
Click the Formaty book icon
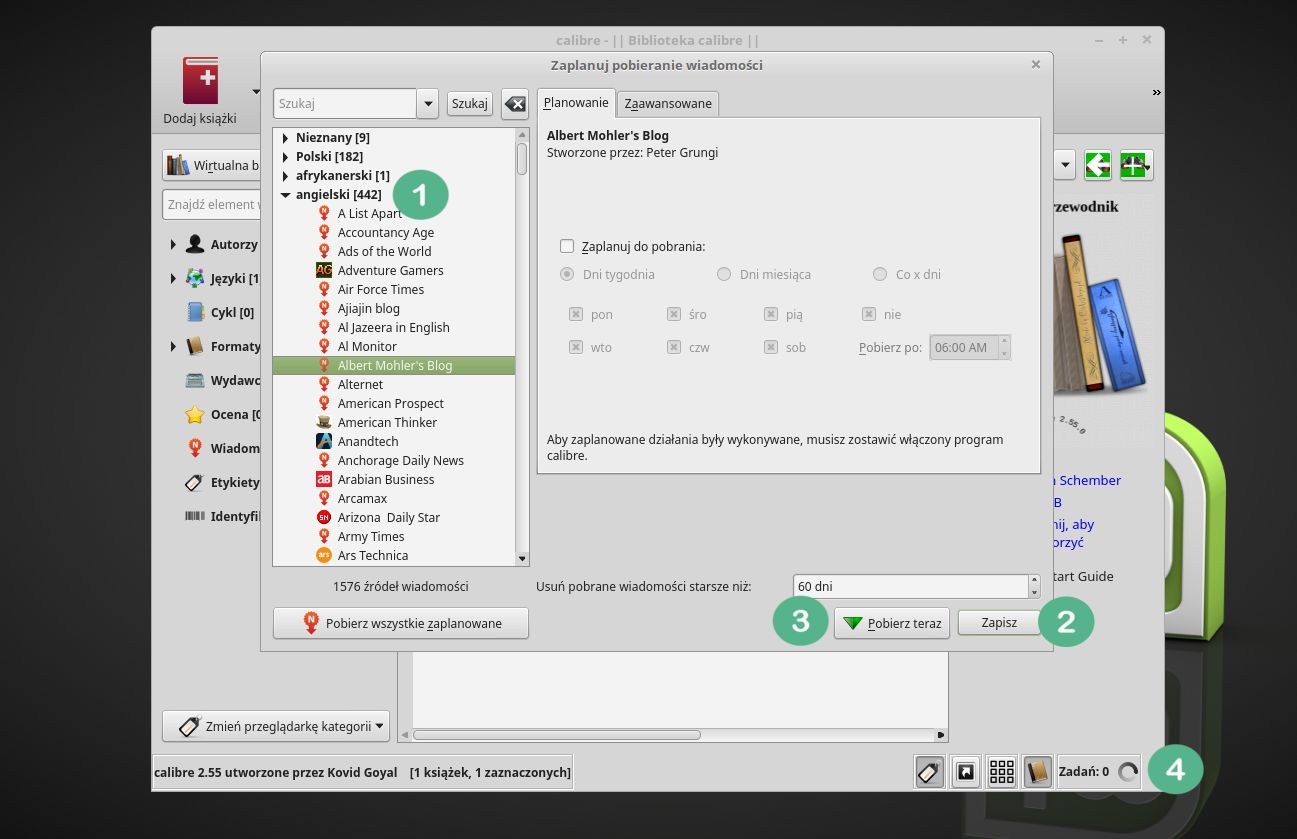195,346
